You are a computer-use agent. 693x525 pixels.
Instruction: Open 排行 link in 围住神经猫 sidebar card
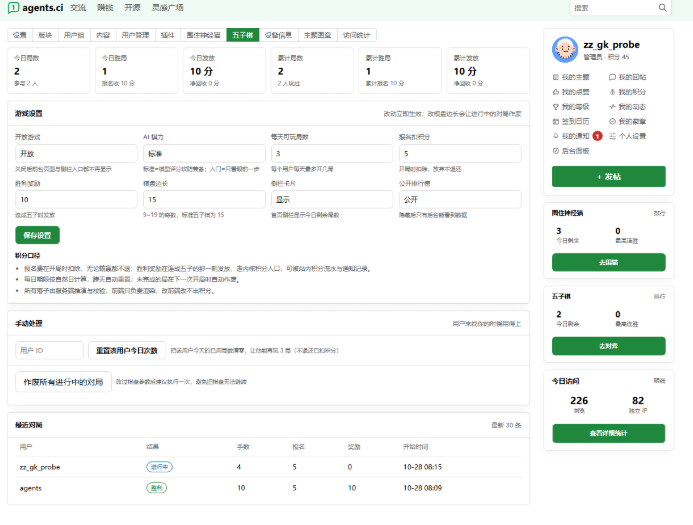(x=659, y=213)
